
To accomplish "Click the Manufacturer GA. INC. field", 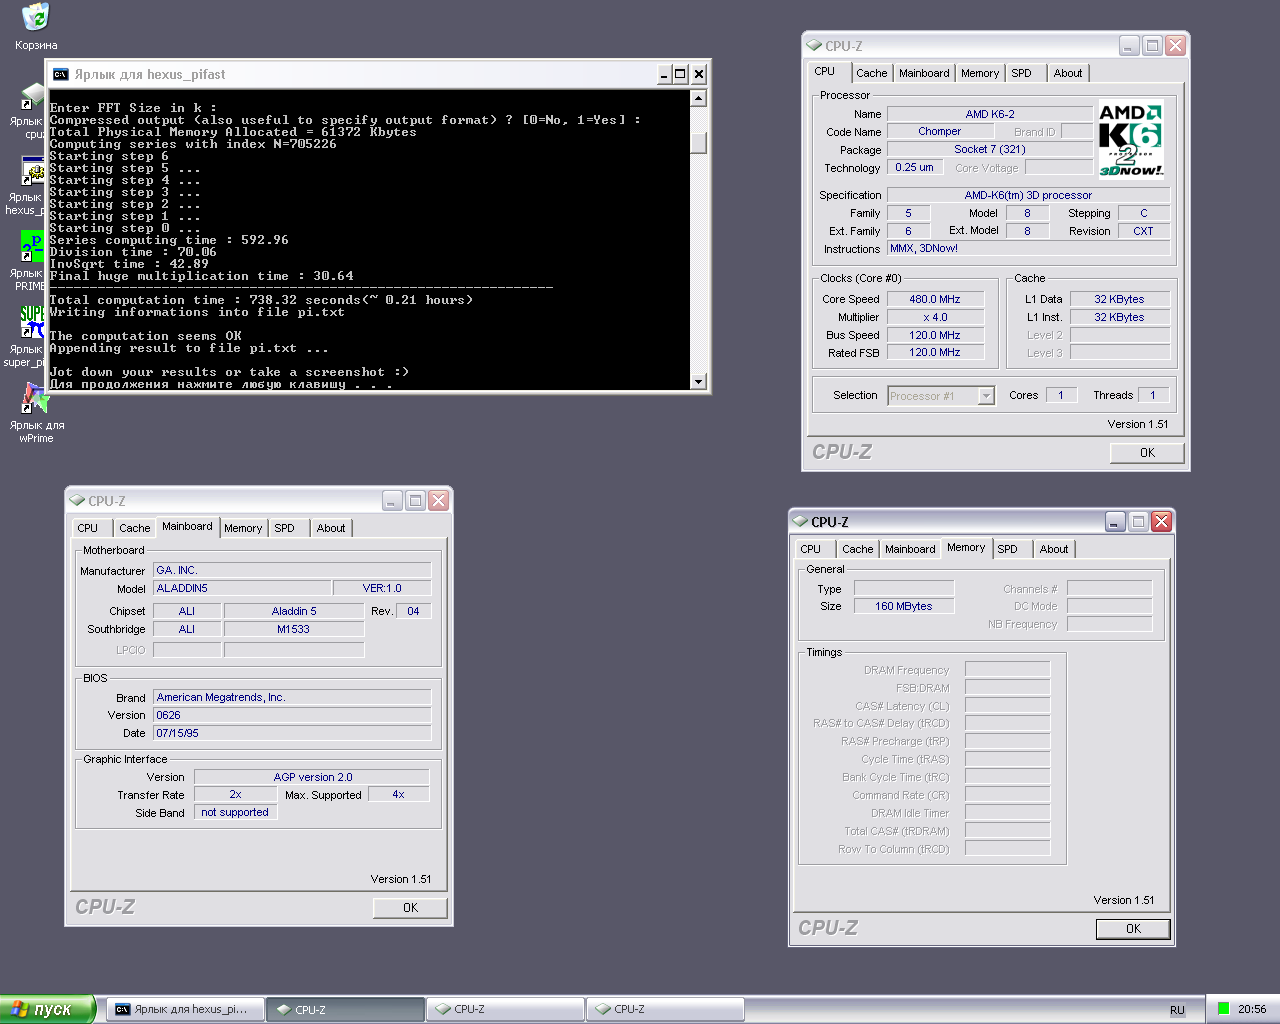I will [292, 570].
